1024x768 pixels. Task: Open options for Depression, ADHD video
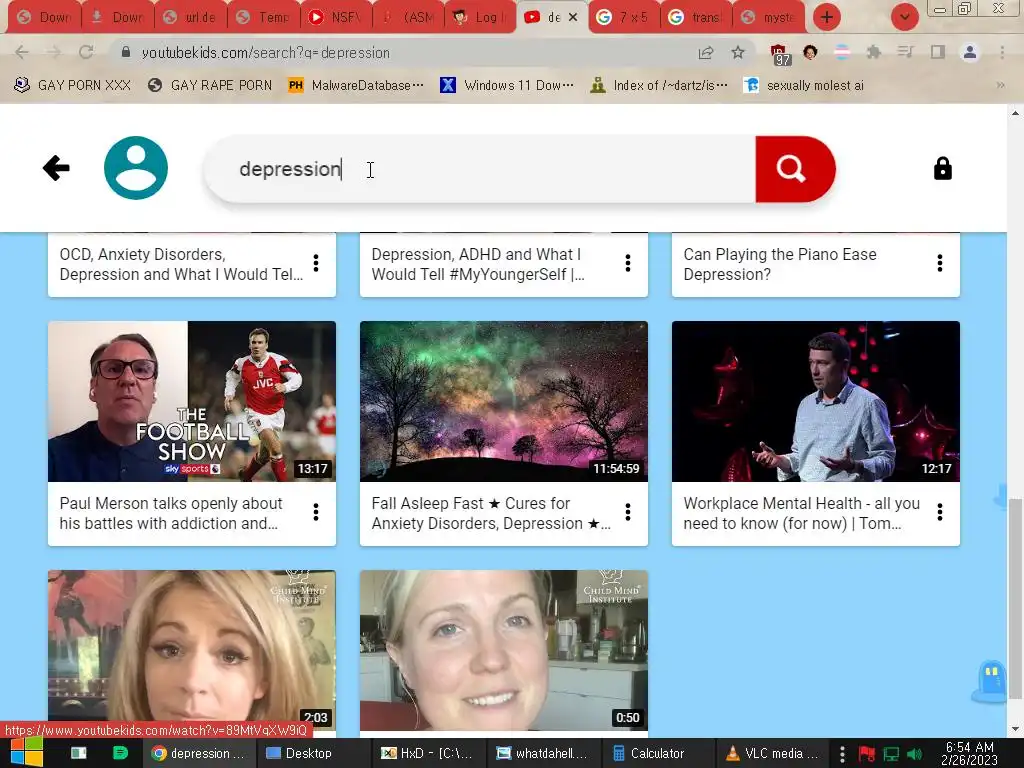(628, 263)
